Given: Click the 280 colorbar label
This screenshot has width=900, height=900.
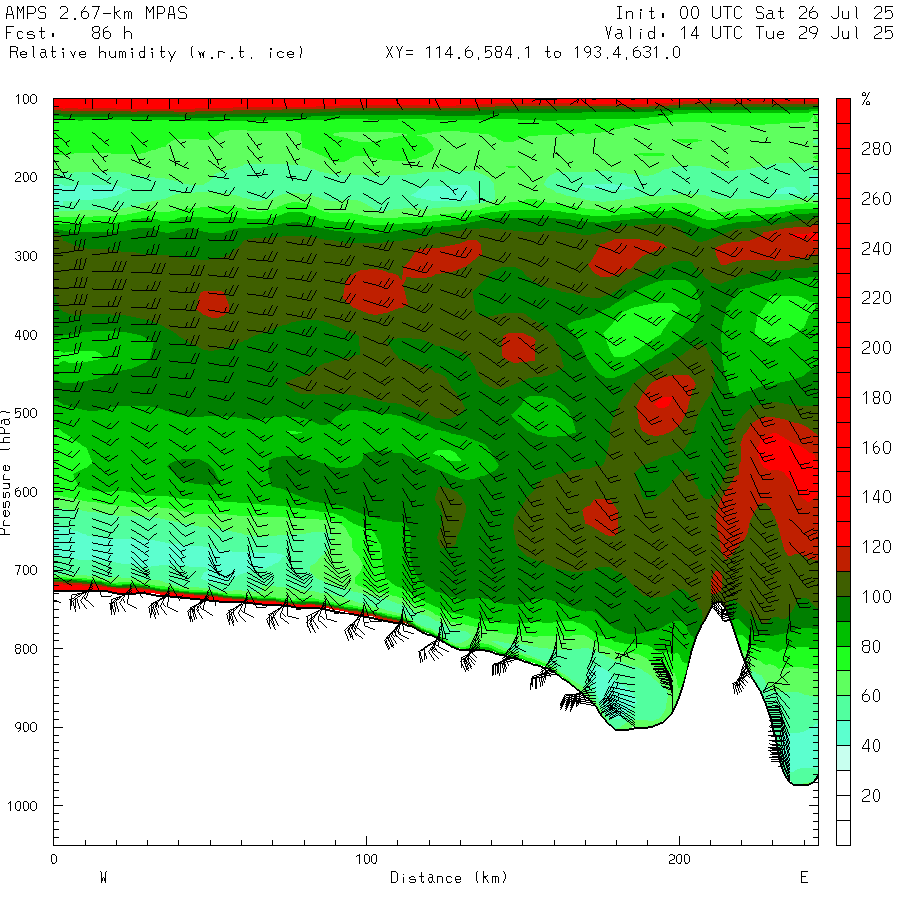Looking at the screenshot, I should click(876, 149).
